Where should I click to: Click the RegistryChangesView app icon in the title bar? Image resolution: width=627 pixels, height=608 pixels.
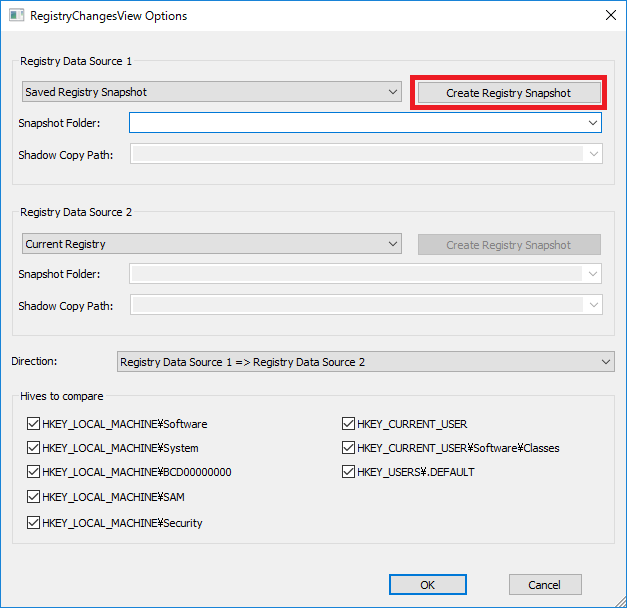click(x=16, y=16)
